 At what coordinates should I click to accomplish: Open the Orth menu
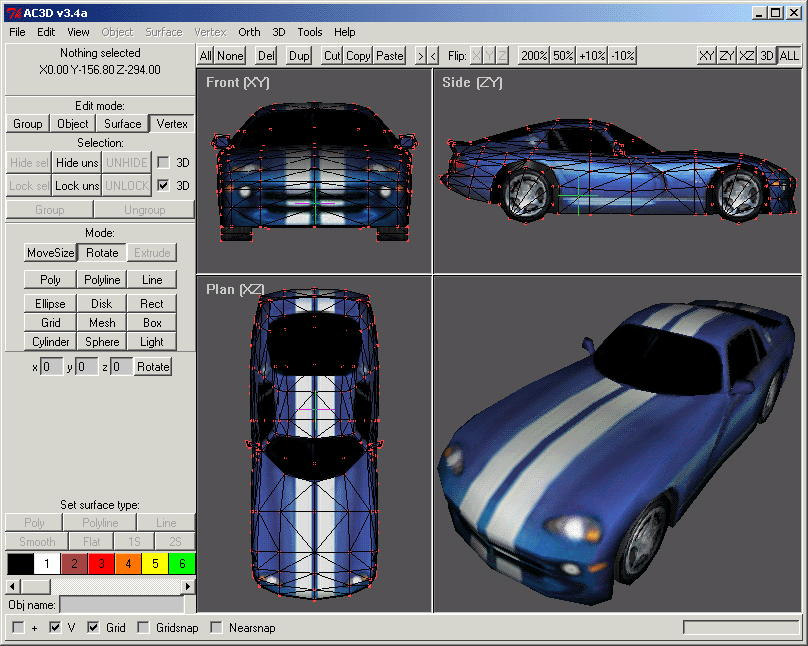click(249, 32)
